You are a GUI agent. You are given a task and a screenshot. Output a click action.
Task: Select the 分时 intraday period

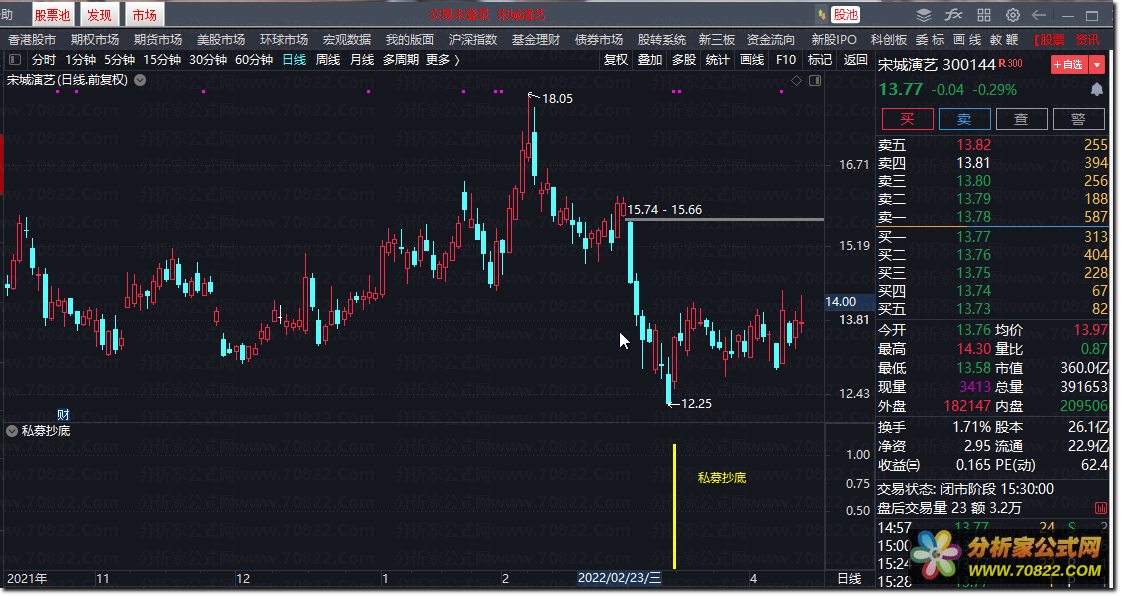pyautogui.click(x=44, y=60)
